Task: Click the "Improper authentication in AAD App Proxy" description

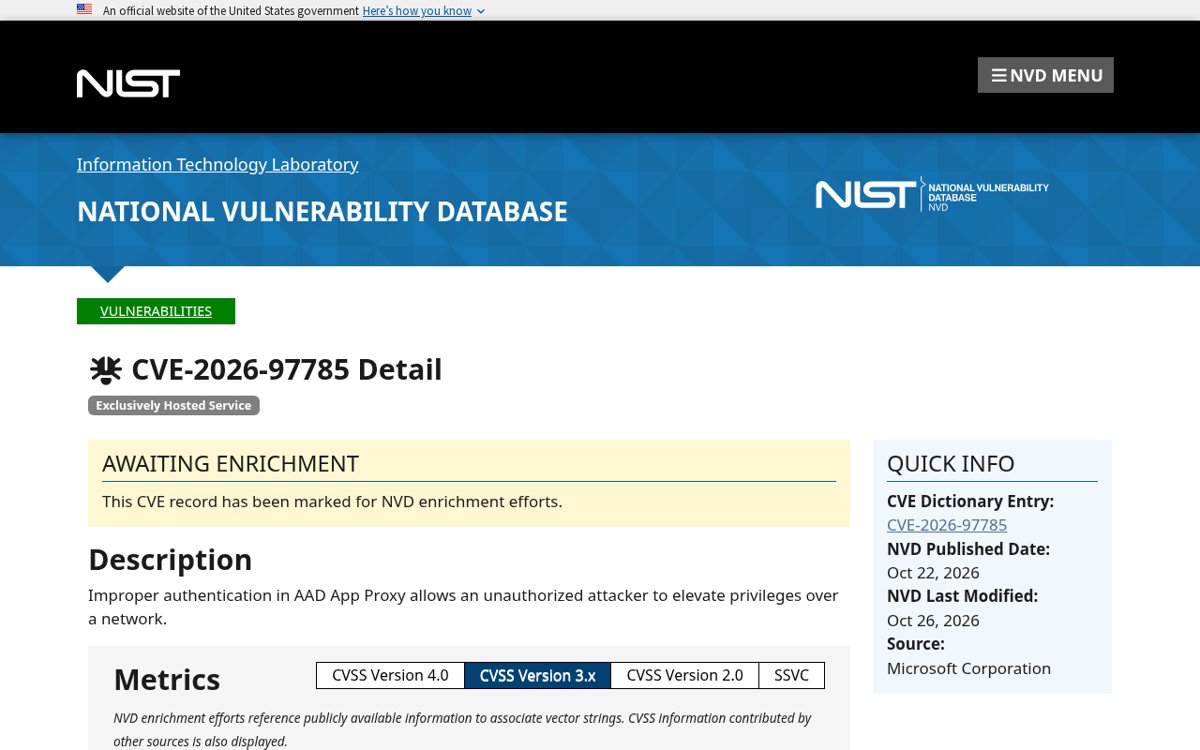Action: (463, 607)
